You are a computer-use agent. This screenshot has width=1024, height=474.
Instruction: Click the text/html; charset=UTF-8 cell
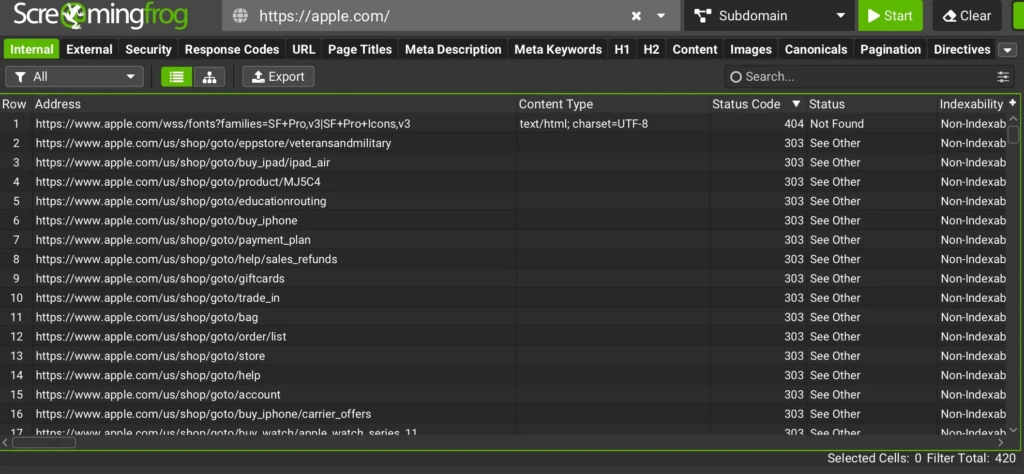584,123
